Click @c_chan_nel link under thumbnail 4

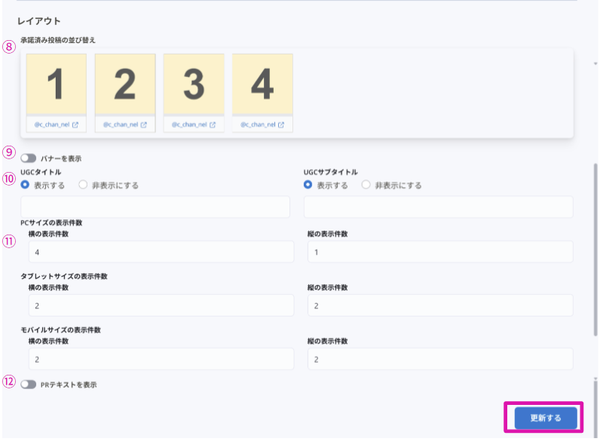coord(258,125)
